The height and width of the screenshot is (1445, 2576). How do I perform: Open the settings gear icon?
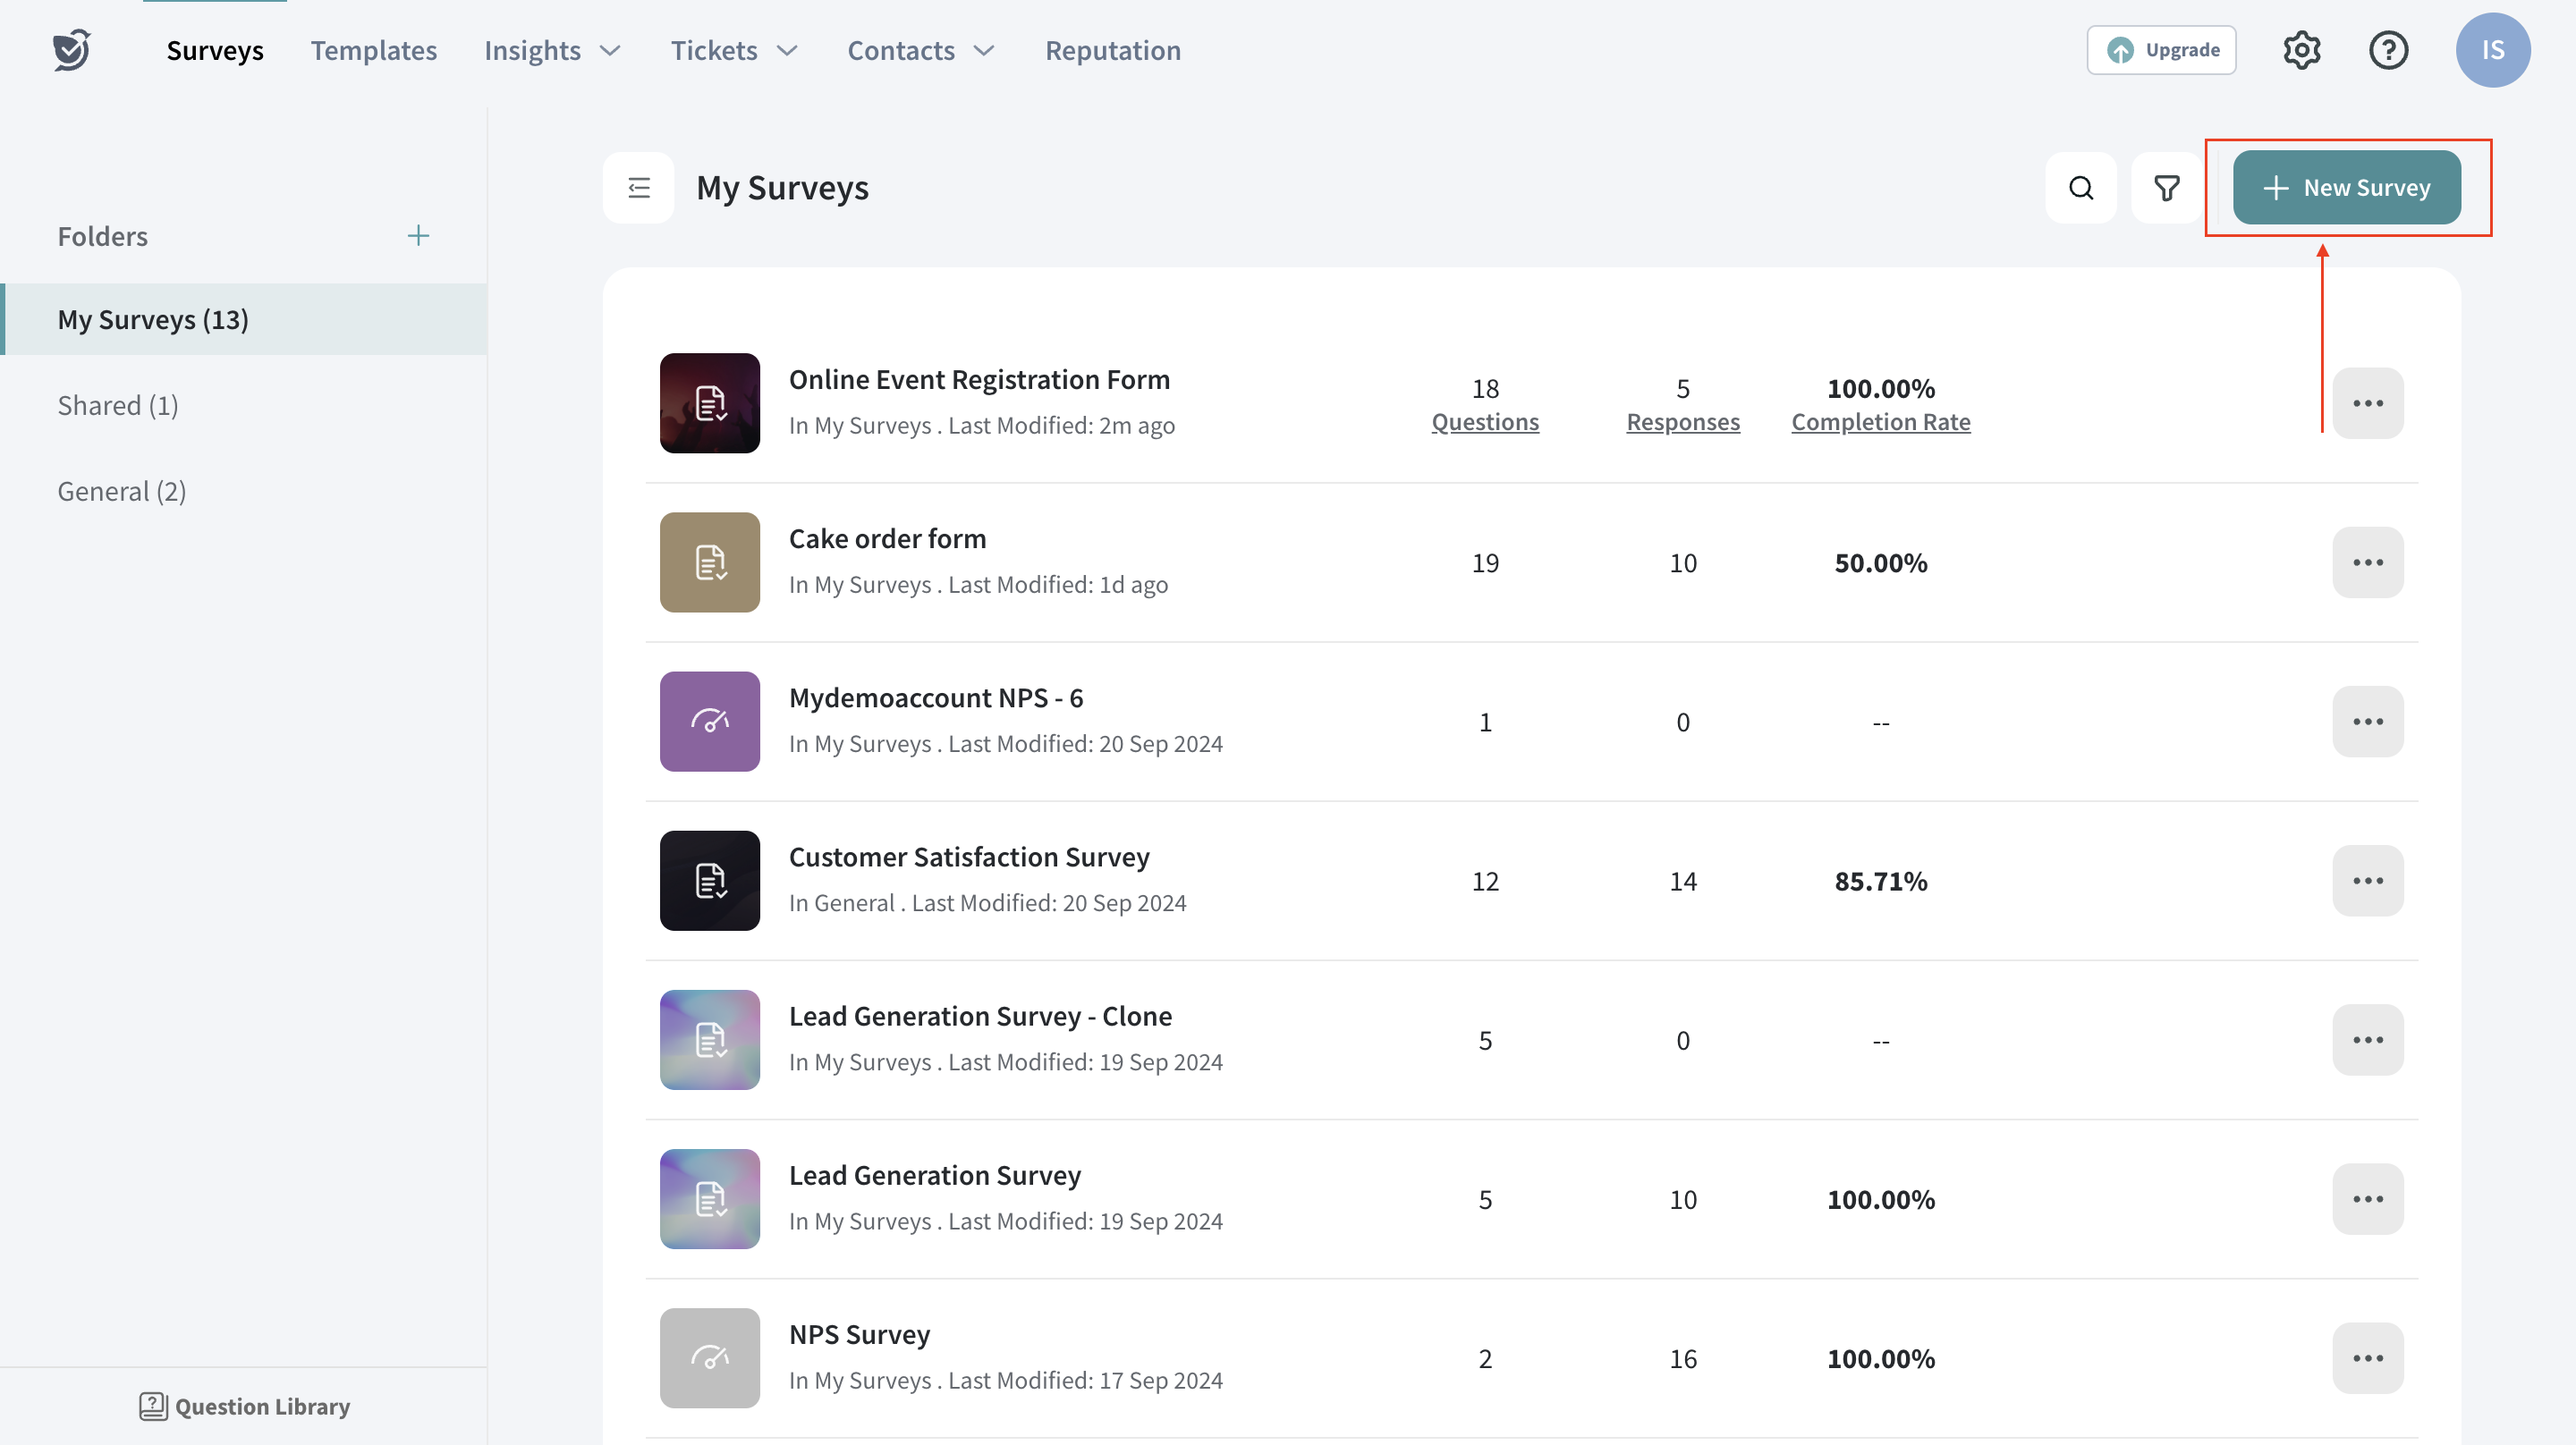point(2301,50)
